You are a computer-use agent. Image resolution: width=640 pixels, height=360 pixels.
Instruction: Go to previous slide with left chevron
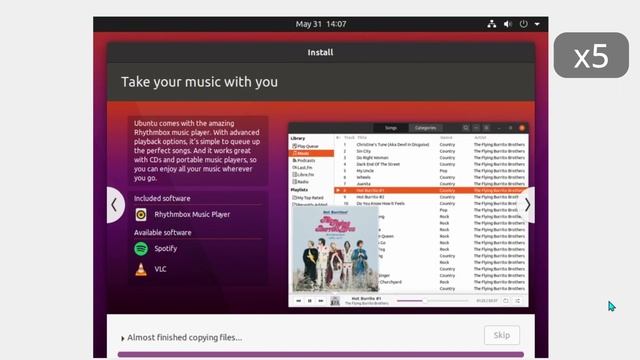(x=115, y=205)
